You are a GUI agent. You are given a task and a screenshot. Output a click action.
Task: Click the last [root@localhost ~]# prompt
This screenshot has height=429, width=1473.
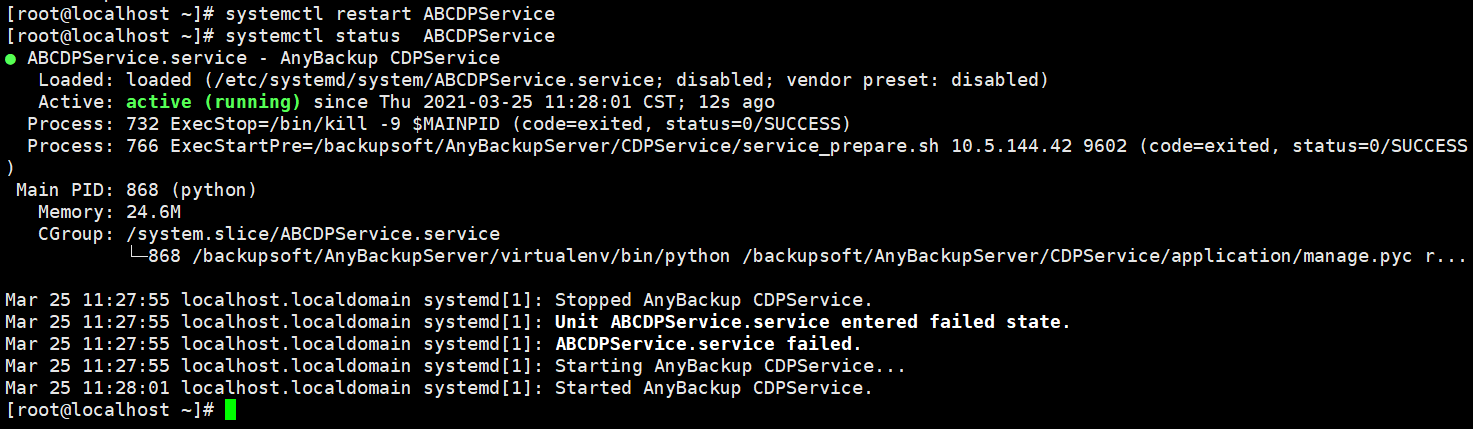(x=110, y=410)
